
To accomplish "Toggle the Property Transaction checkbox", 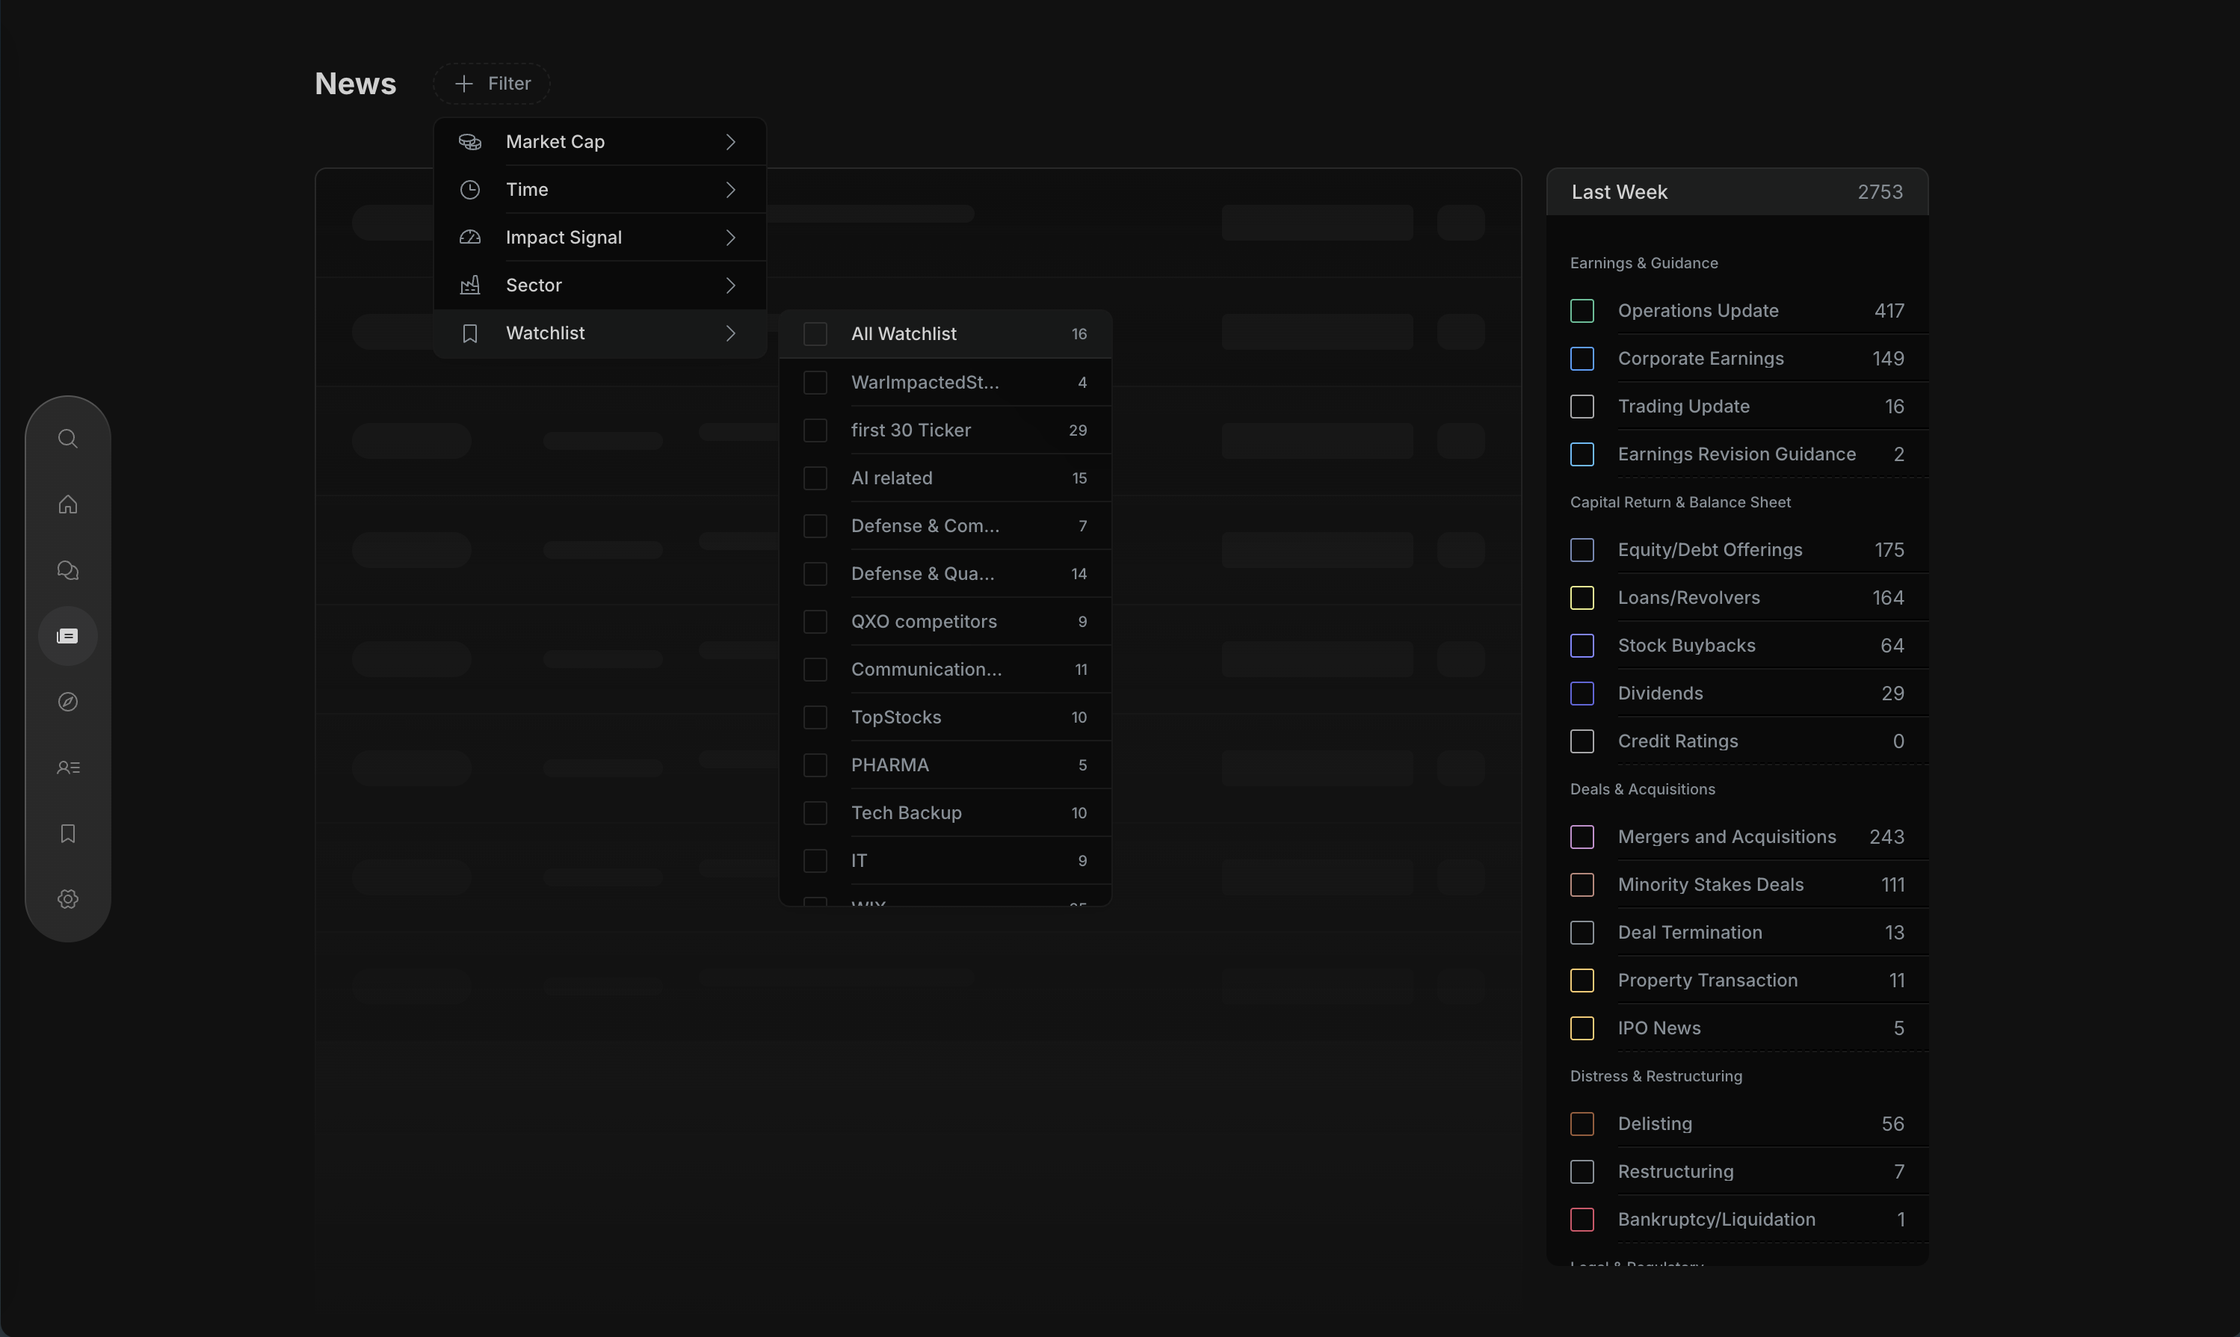I will tap(1582, 980).
